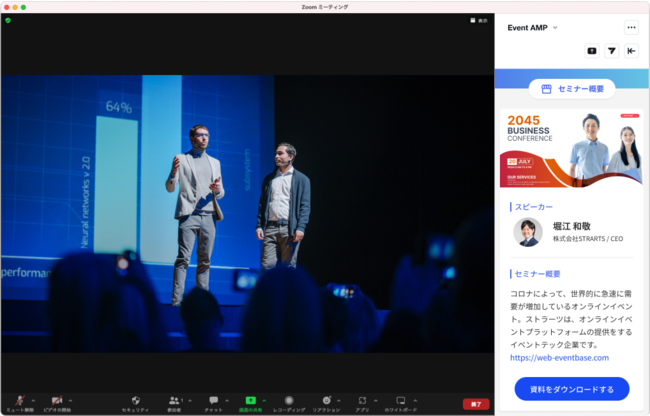Collapse the Event AMP side panel
The height and width of the screenshot is (416, 650).
pos(631,51)
